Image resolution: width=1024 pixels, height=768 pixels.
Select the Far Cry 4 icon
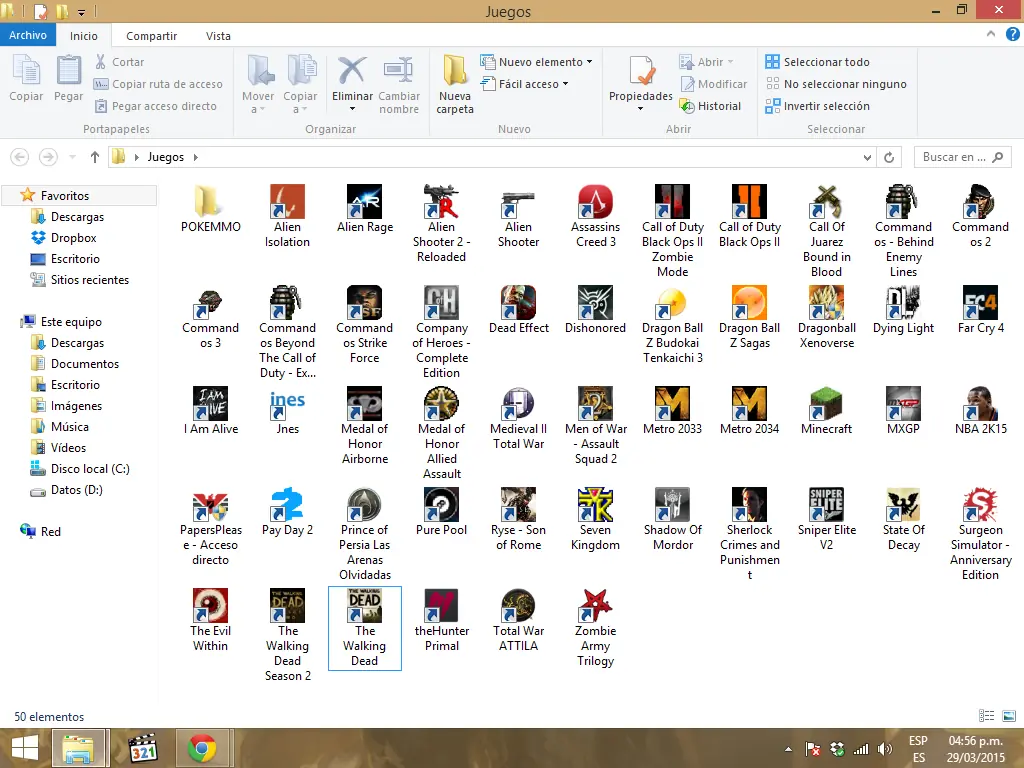point(981,310)
